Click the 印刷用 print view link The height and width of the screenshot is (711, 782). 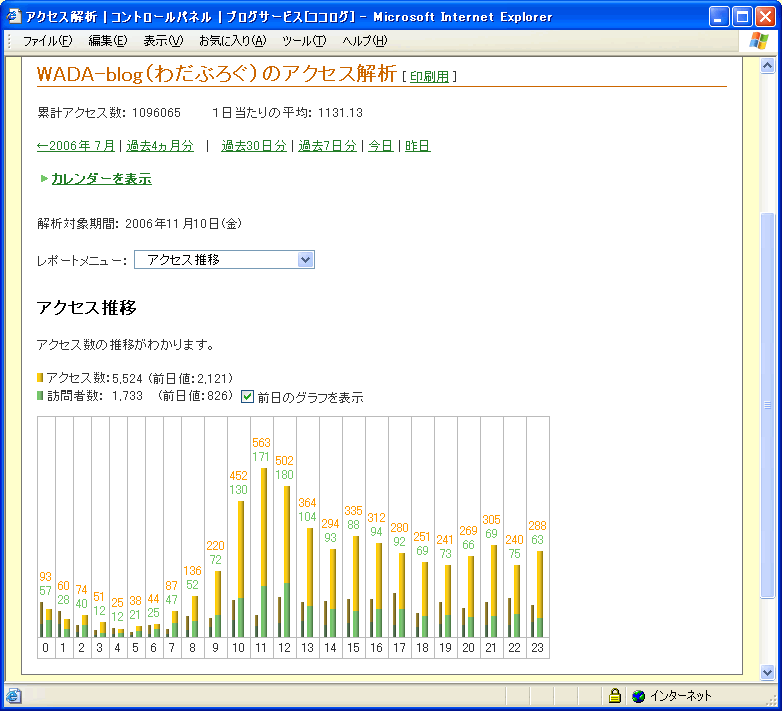[x=429, y=77]
